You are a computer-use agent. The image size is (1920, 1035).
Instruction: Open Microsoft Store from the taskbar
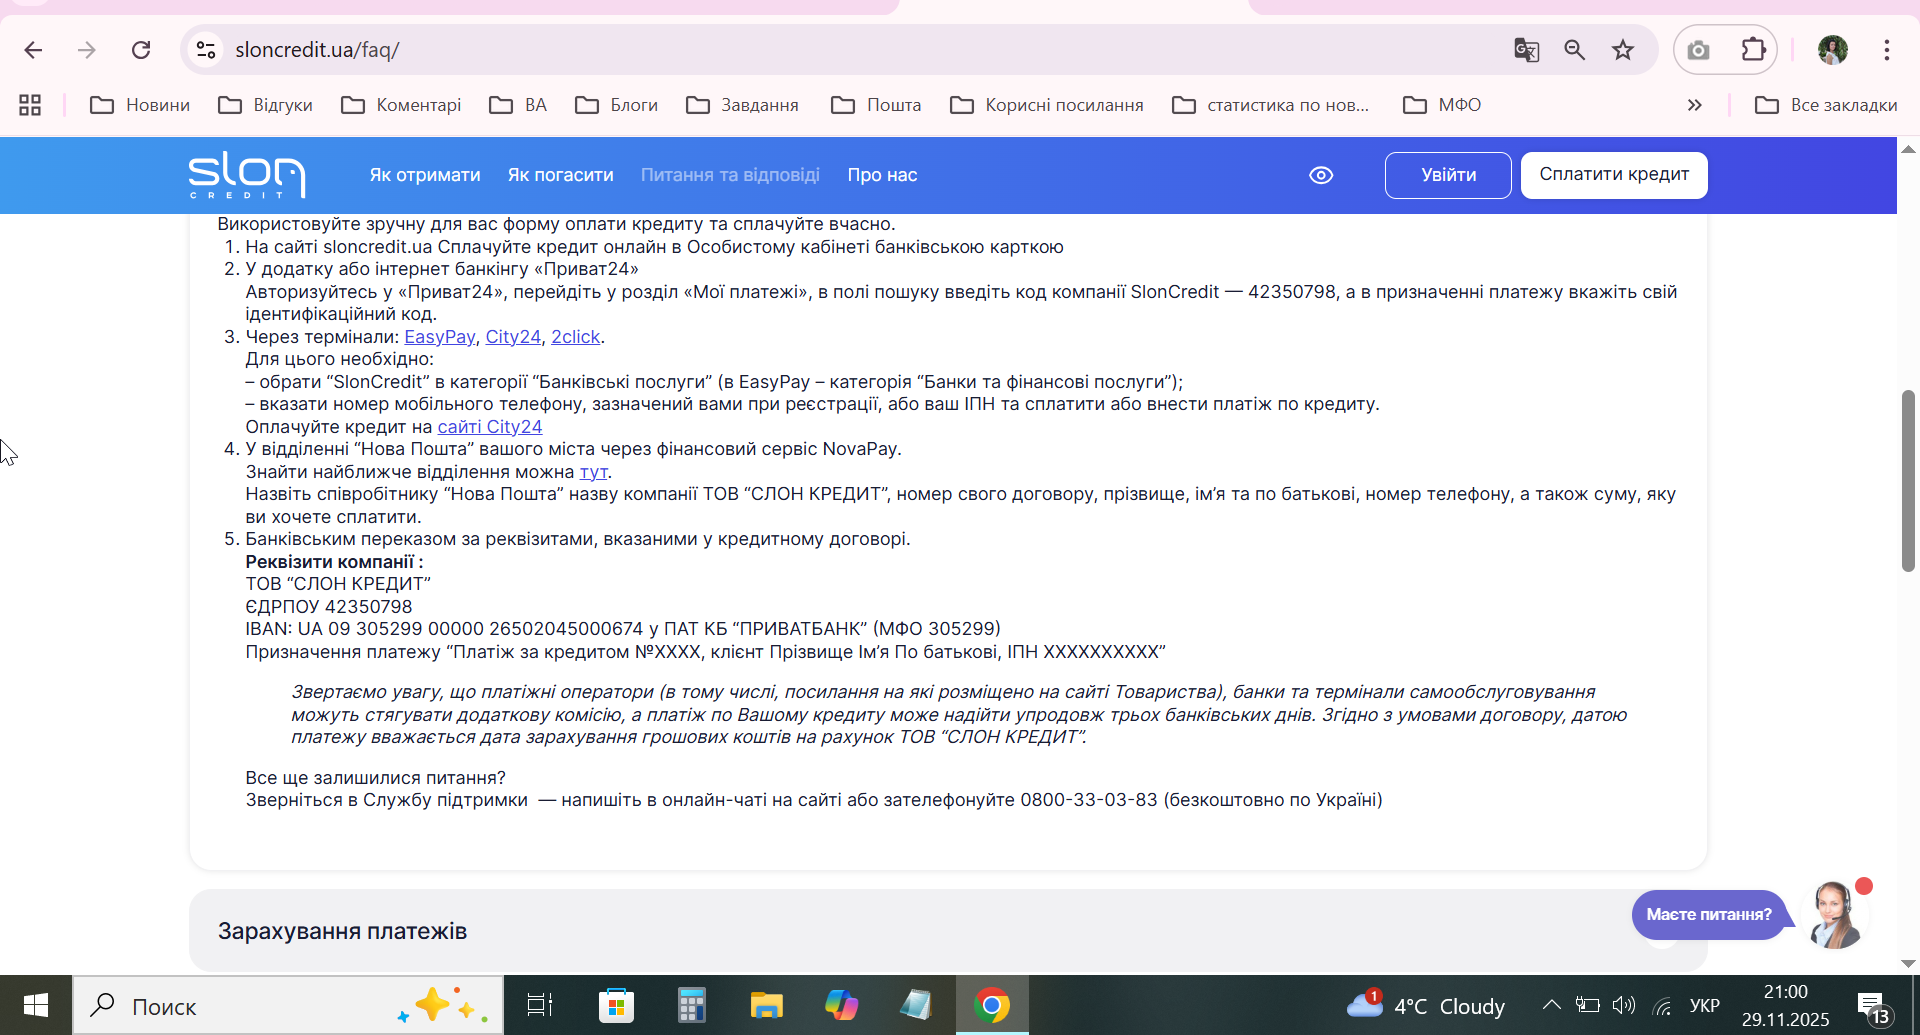click(616, 1005)
